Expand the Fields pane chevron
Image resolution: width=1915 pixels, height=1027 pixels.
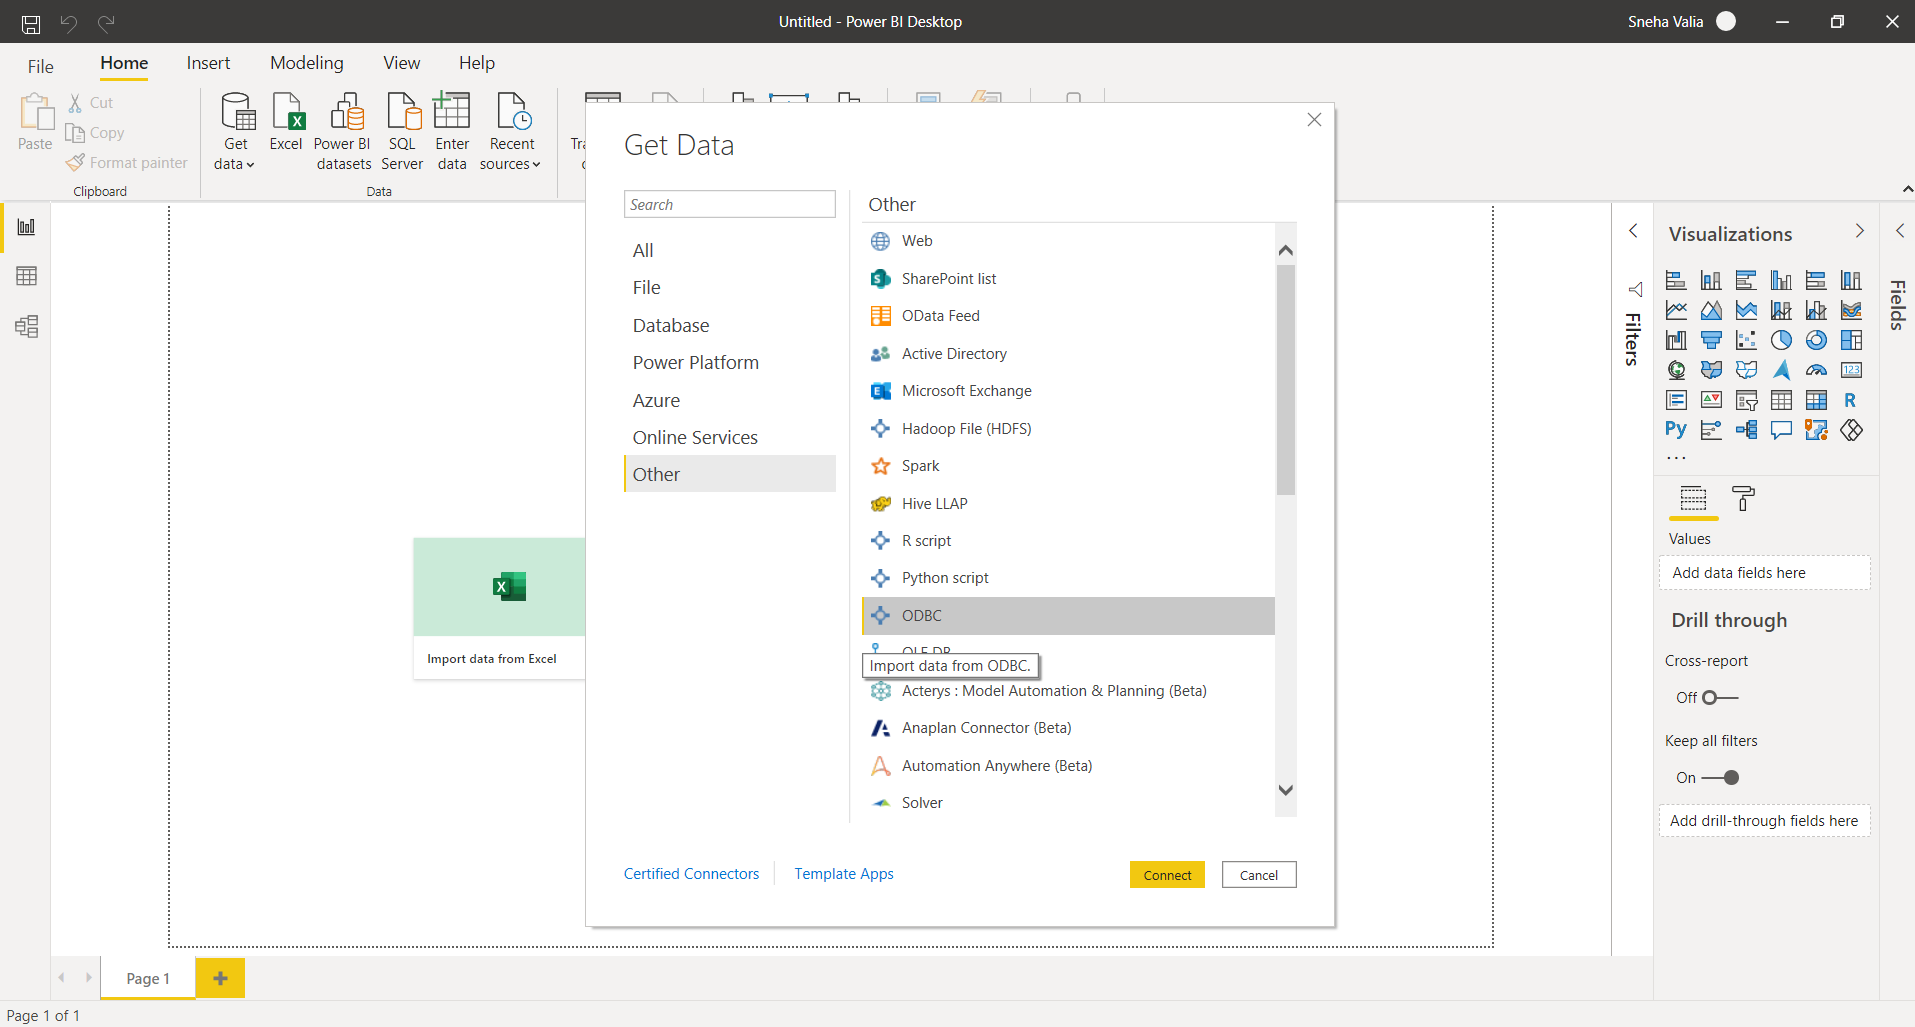(x=1900, y=231)
